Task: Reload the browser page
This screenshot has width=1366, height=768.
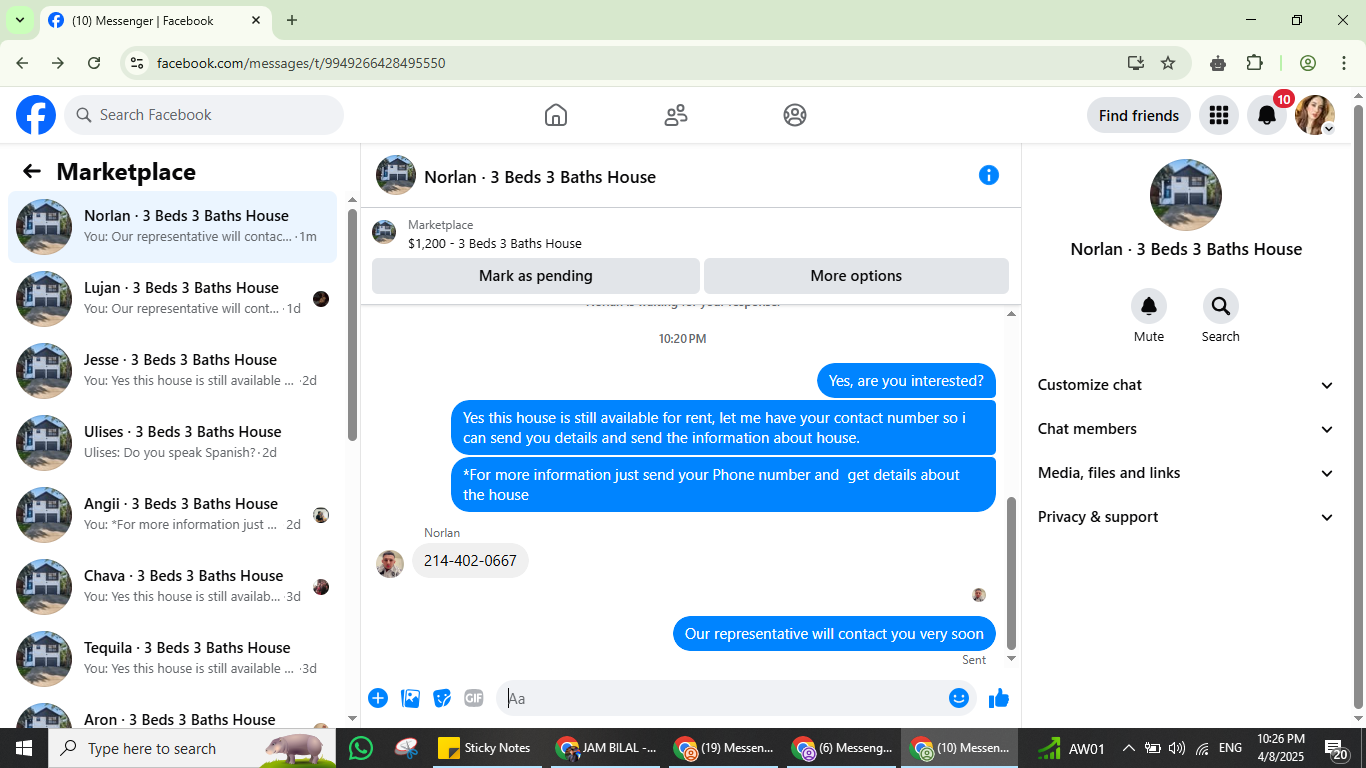Action: click(x=94, y=63)
